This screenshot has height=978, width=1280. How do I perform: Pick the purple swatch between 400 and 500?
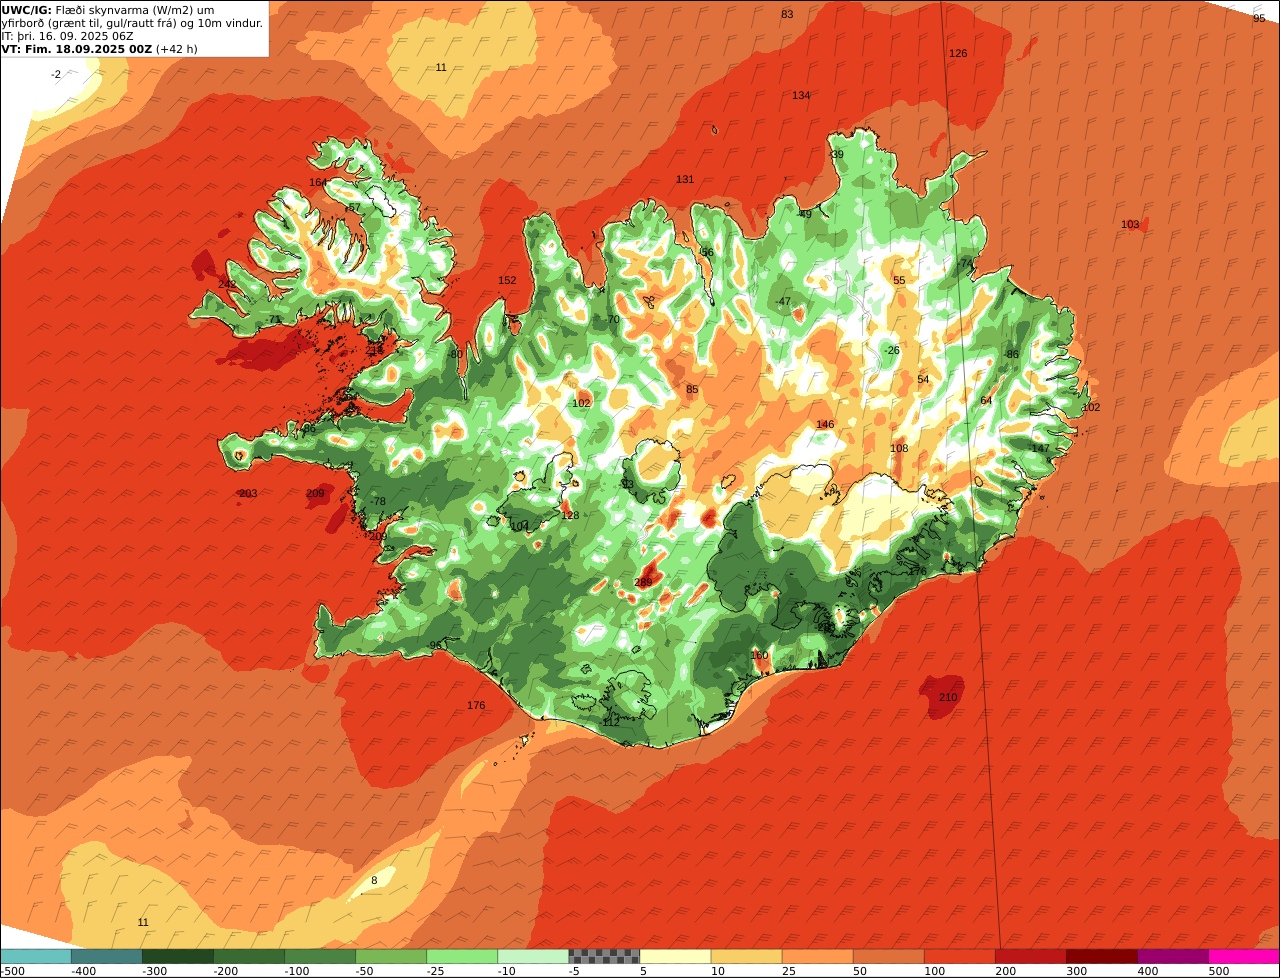point(1172,956)
